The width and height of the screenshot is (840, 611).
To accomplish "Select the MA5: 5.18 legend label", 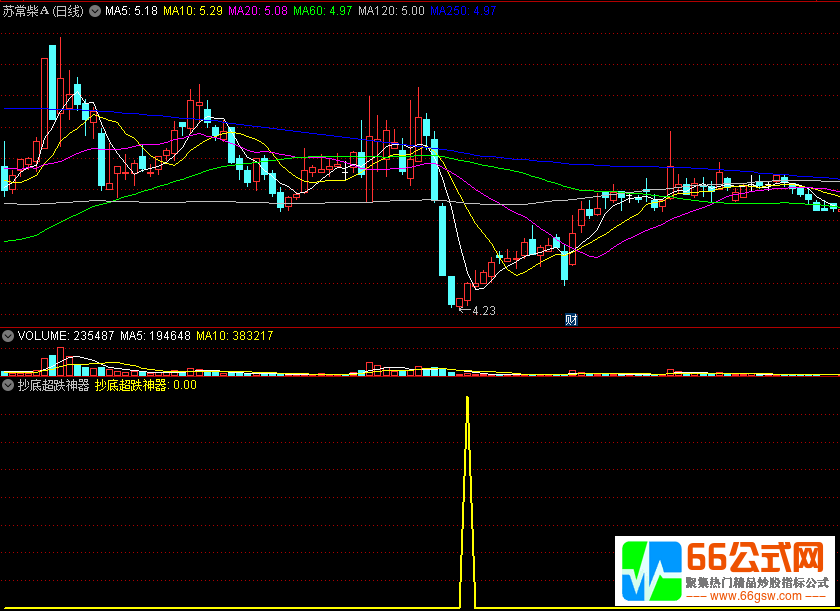I will 132,11.
